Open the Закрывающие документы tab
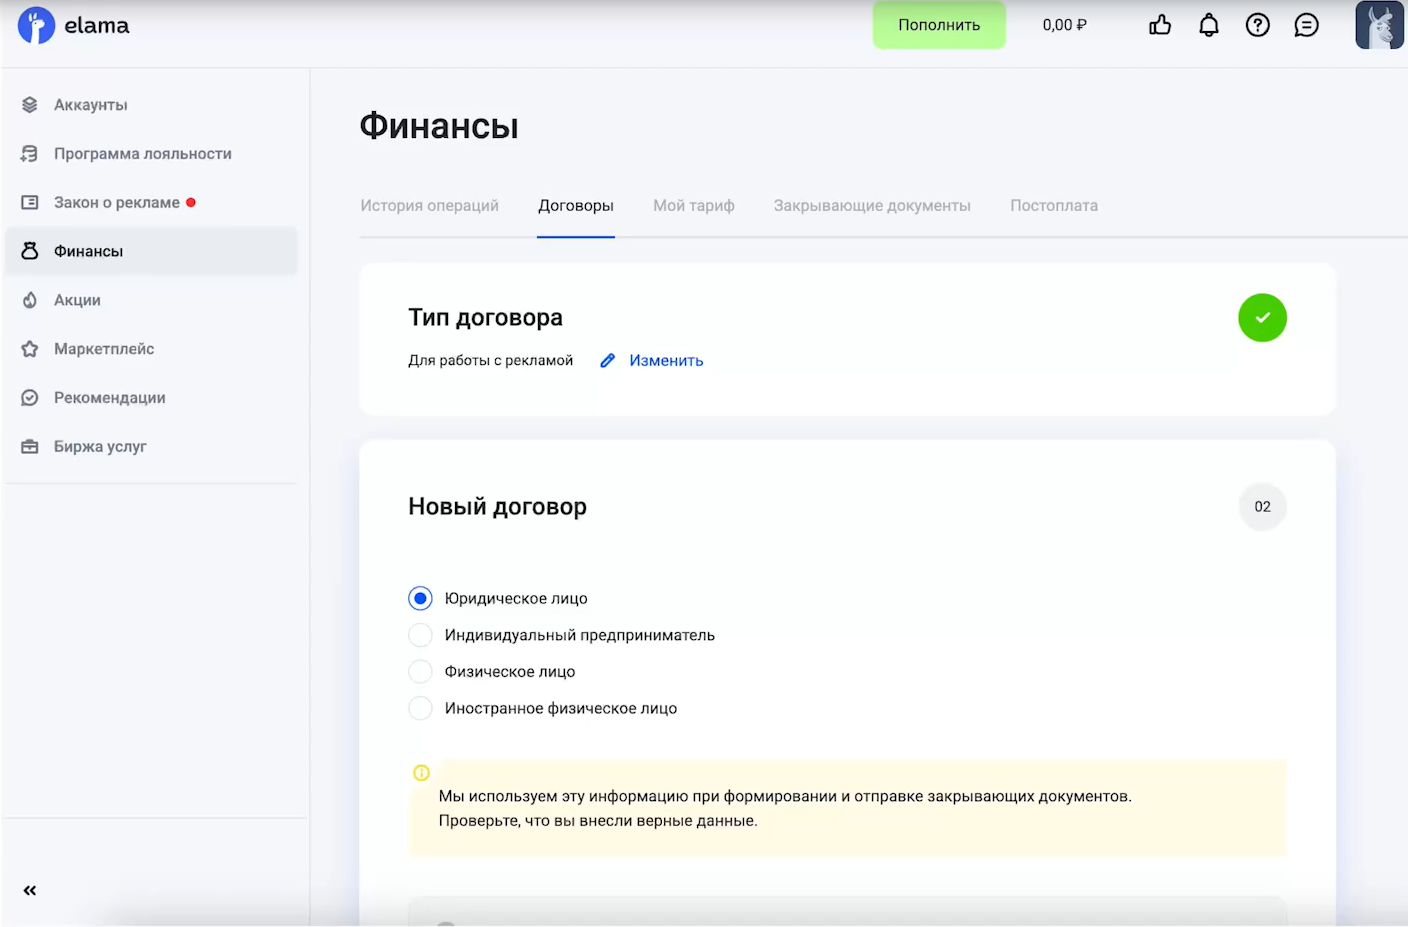The height and width of the screenshot is (927, 1408). click(872, 205)
